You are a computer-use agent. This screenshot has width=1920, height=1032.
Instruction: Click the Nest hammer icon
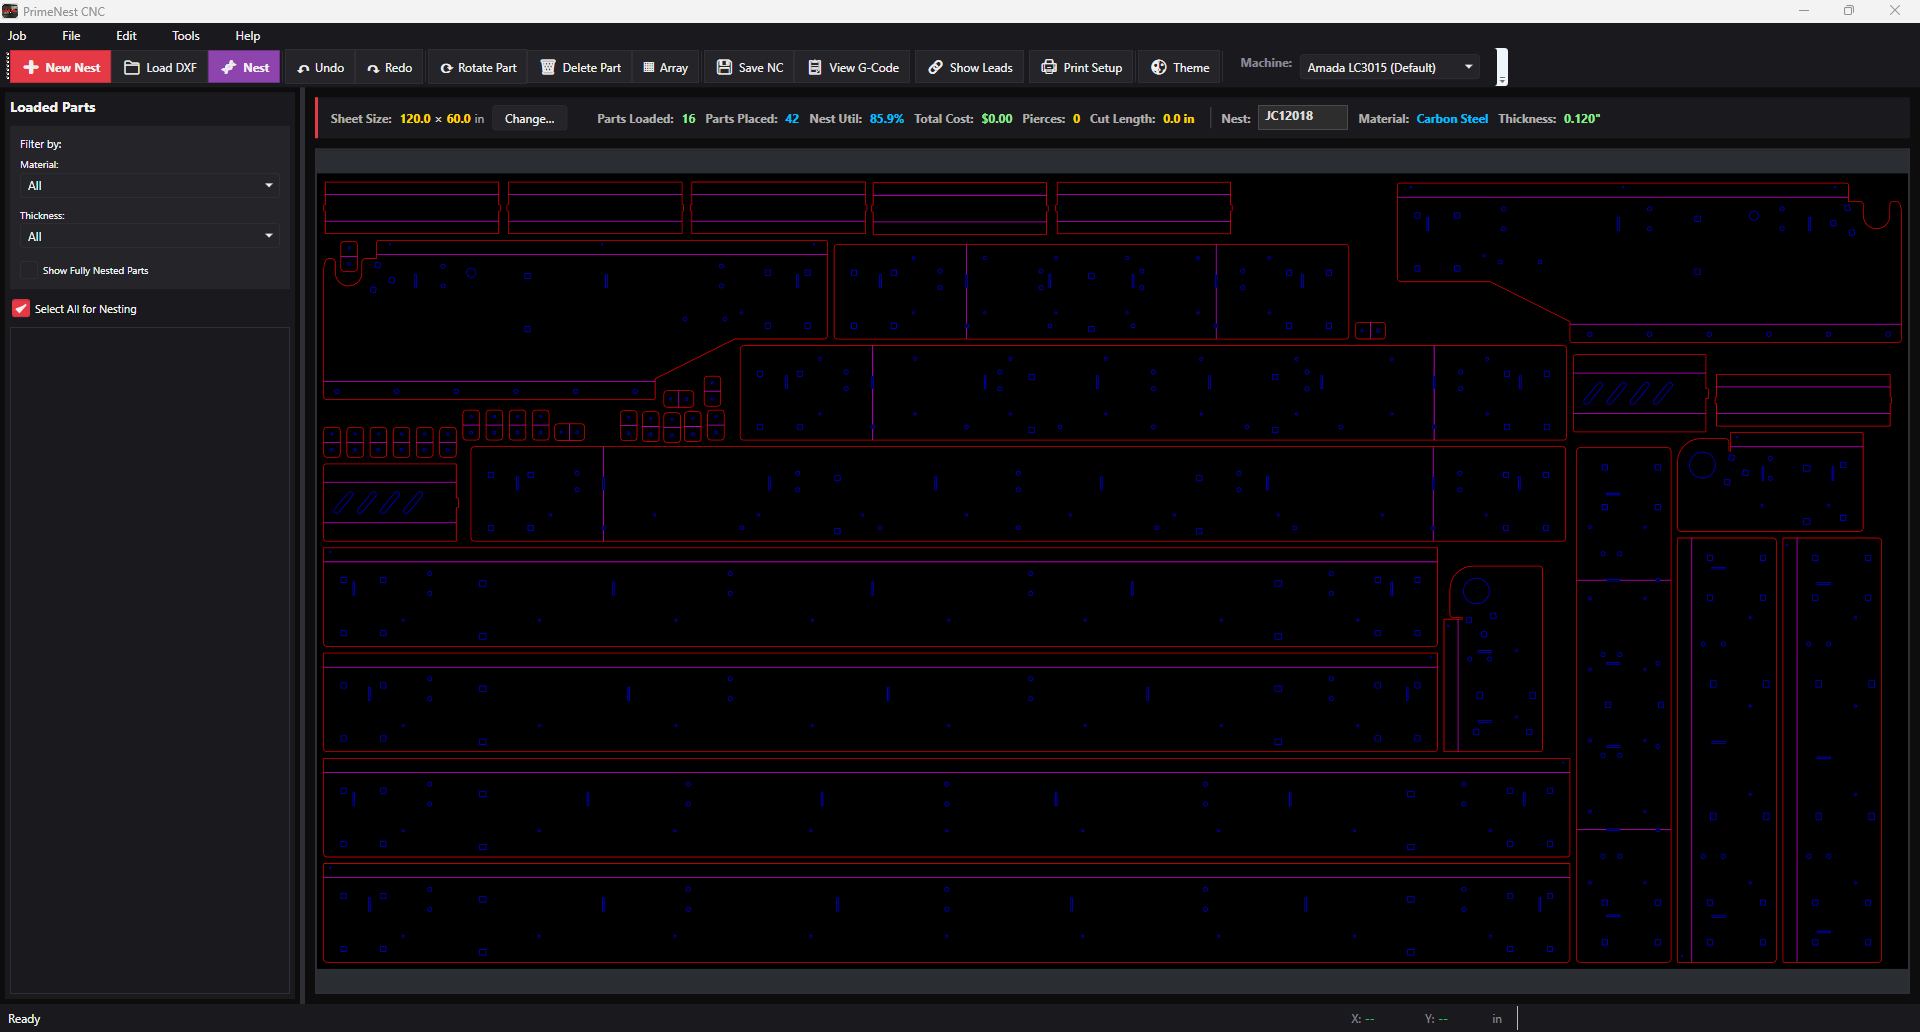point(229,67)
